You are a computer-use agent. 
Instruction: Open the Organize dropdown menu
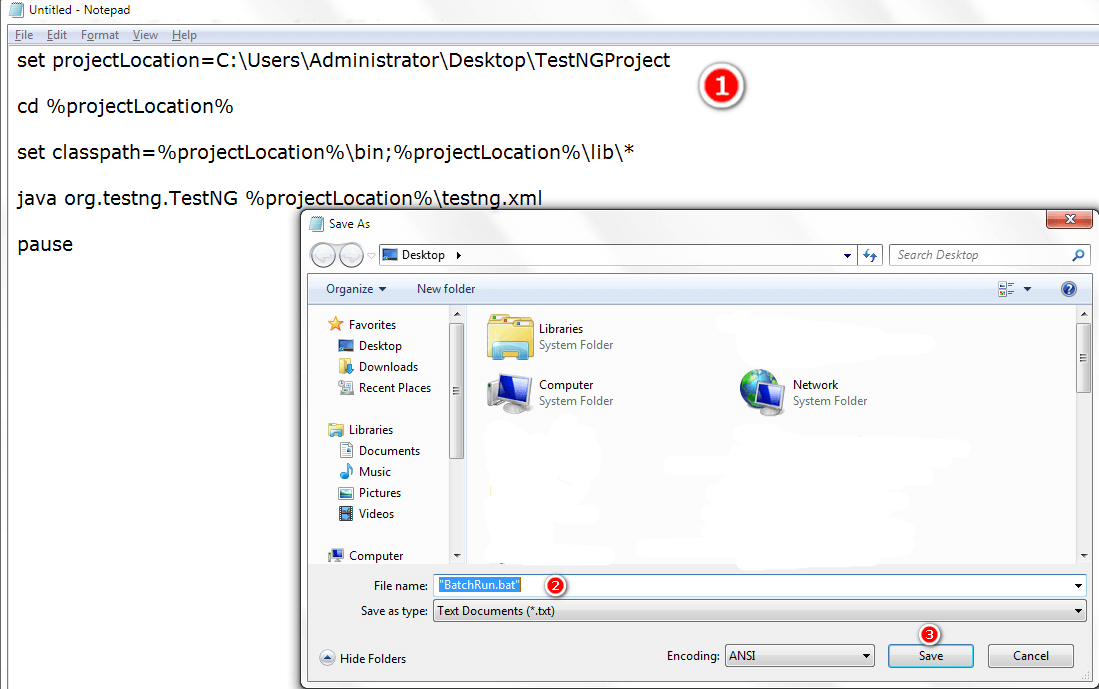(x=352, y=288)
